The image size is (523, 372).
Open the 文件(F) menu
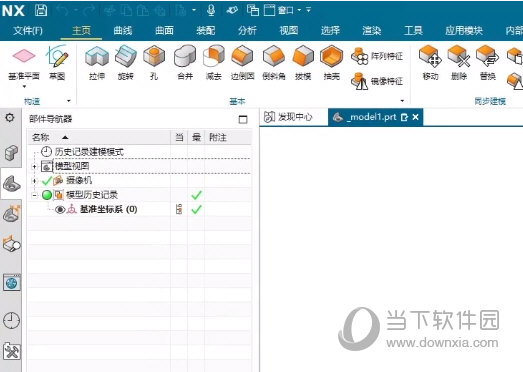[x=28, y=31]
